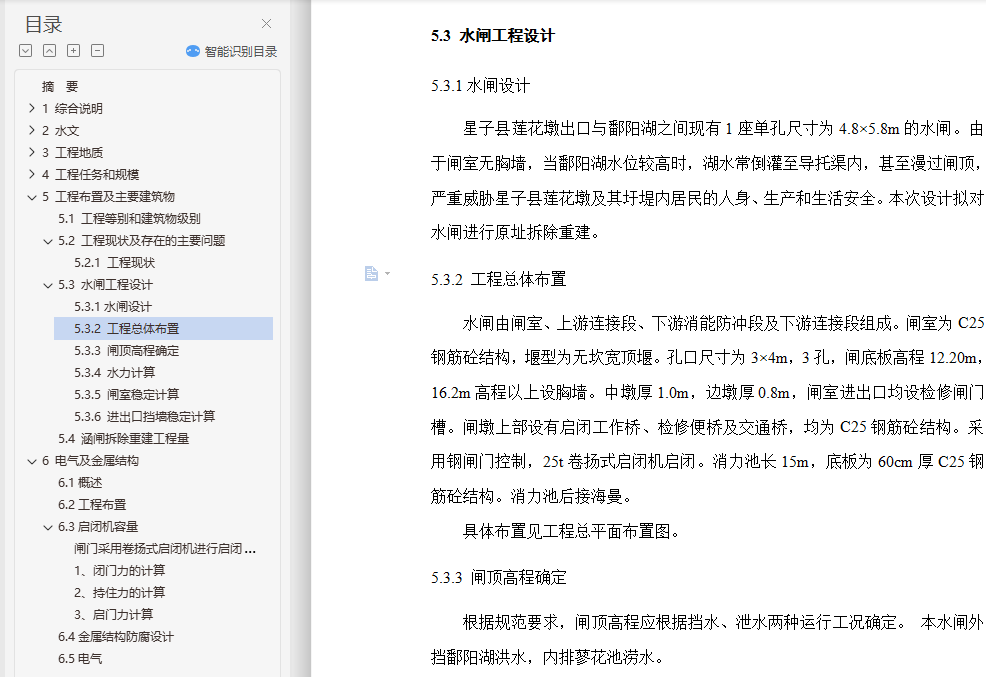Screen dimensions: 986x677
Task: Jump to 5.1 工程等别和建筑物级别
Action: (x=129, y=219)
